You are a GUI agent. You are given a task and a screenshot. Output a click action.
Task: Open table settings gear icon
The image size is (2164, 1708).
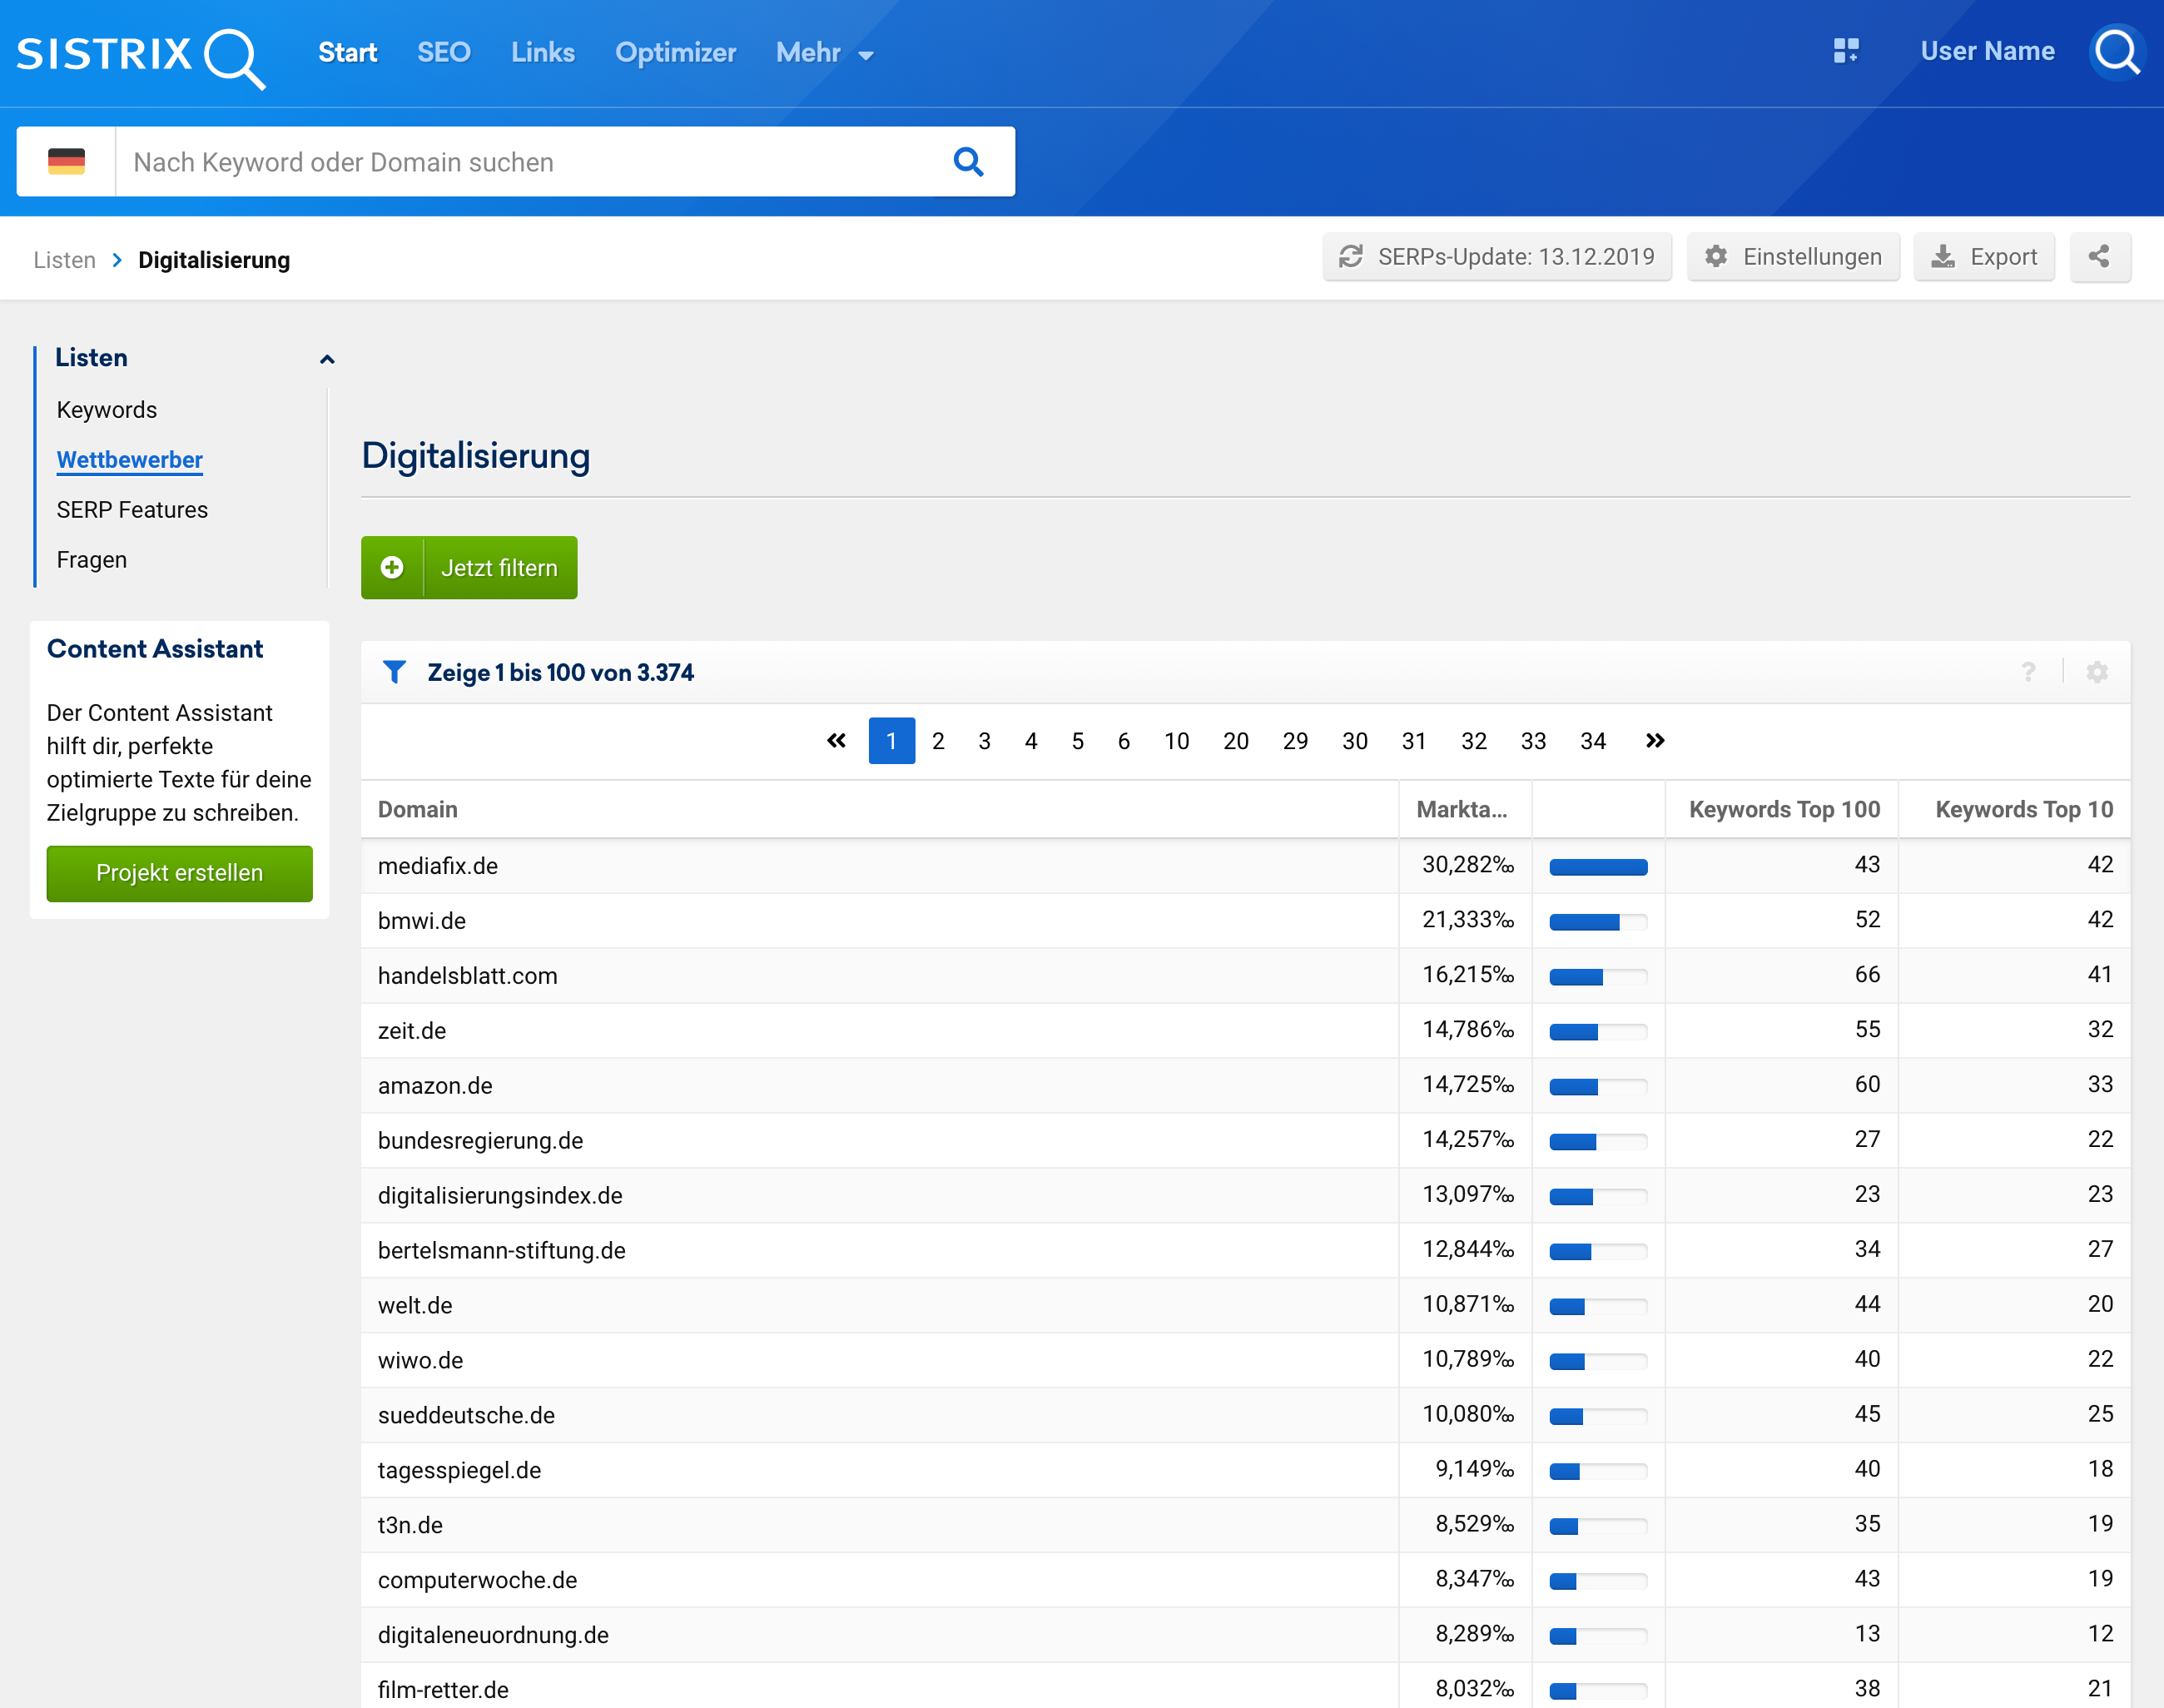coord(2097,672)
